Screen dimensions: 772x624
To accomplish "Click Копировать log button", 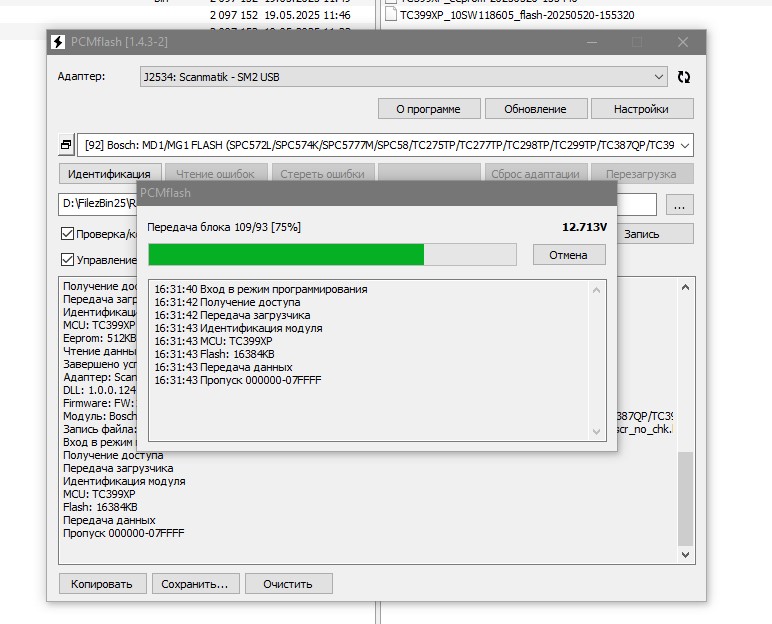I will tap(102, 584).
